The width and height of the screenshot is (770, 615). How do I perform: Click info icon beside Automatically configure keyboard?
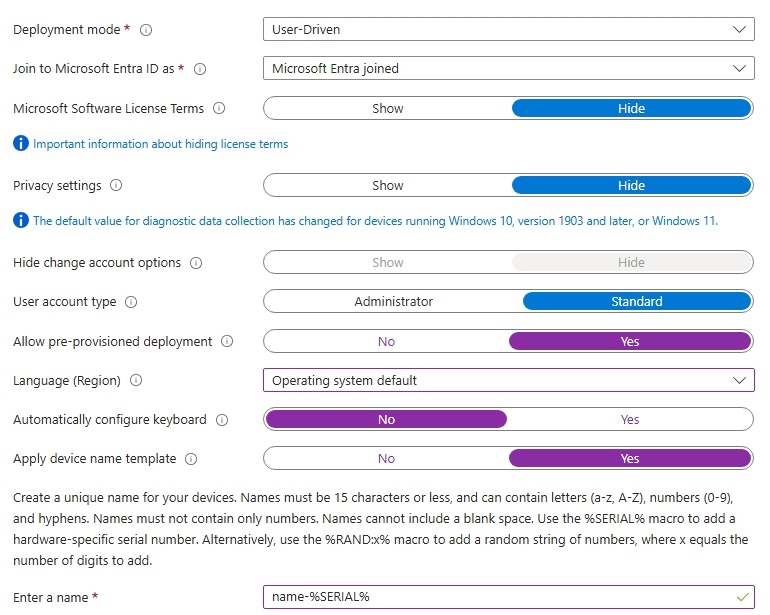click(222, 420)
